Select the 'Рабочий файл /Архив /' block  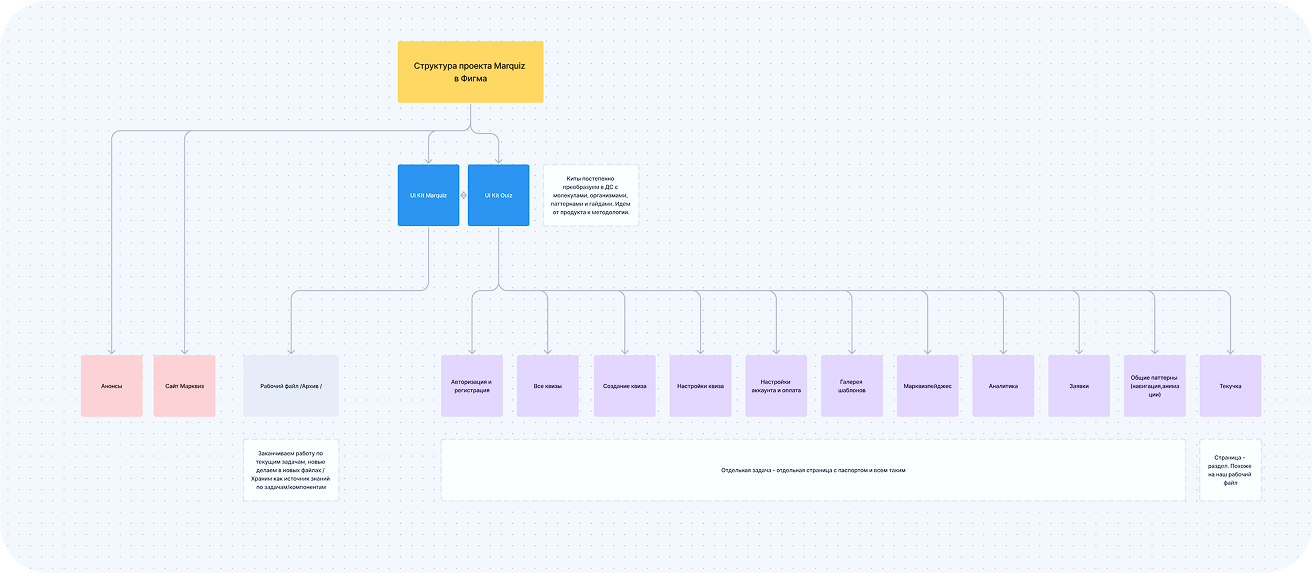click(291, 386)
